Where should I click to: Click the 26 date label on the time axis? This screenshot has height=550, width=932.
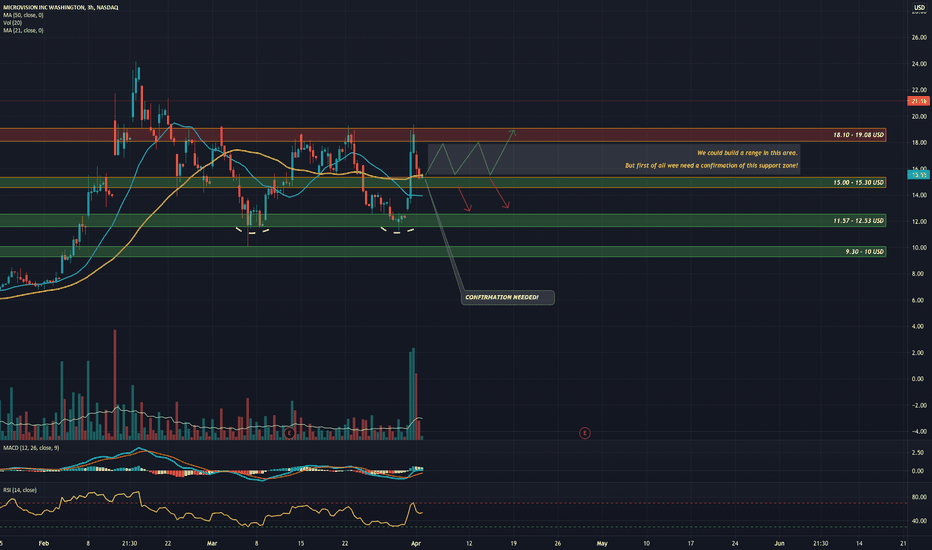pyautogui.click(x=558, y=543)
